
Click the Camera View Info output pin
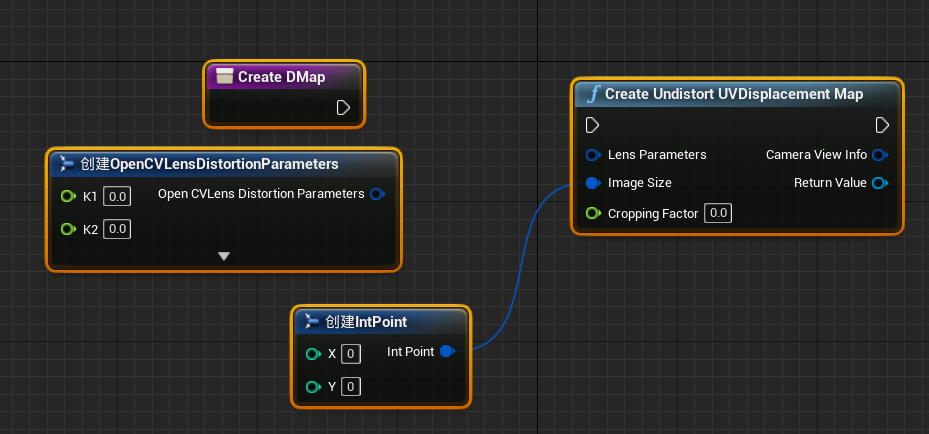click(879, 155)
